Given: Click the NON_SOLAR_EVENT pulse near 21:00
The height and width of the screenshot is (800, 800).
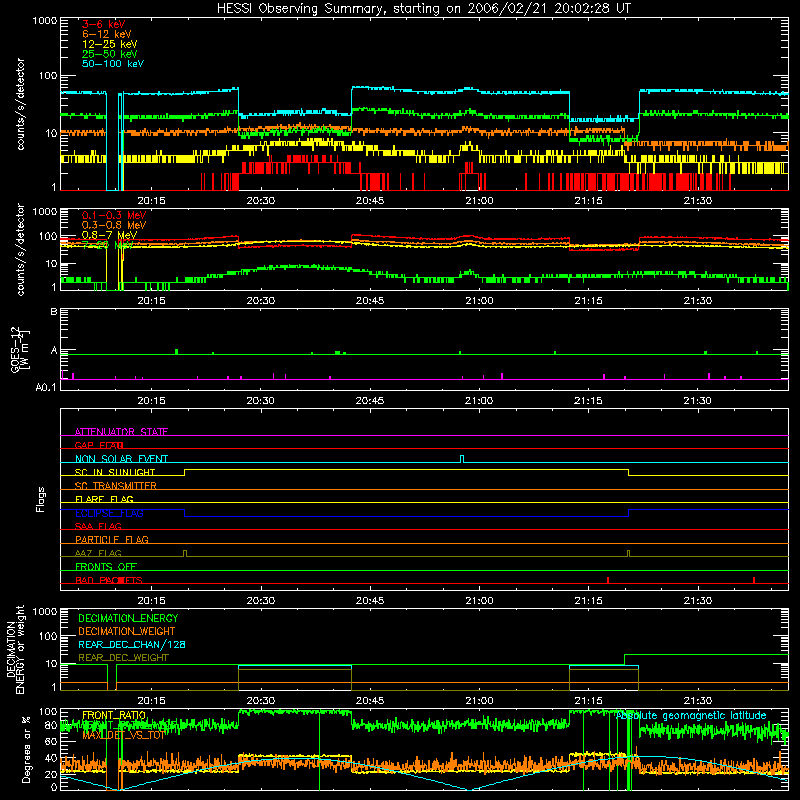Looking at the screenshot, I should coord(462,459).
